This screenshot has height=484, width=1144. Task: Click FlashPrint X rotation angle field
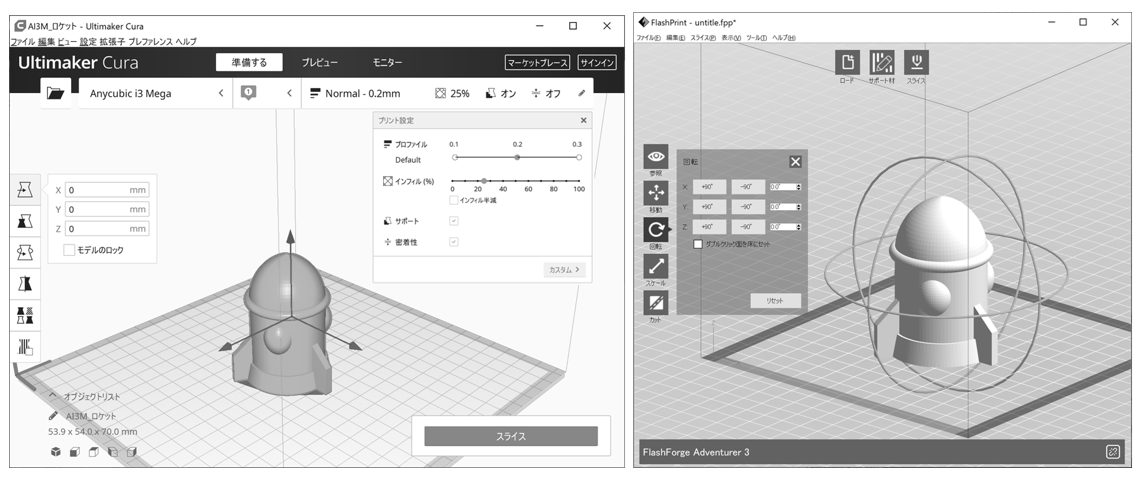tap(781, 187)
